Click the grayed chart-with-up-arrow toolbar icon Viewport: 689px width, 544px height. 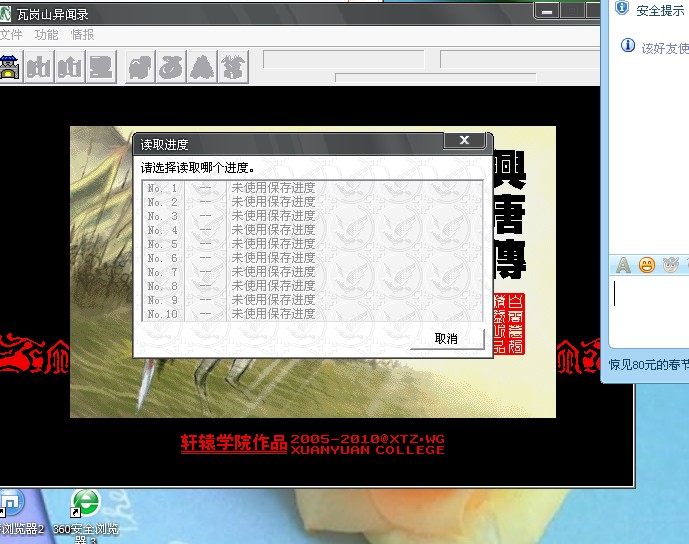click(x=70, y=67)
